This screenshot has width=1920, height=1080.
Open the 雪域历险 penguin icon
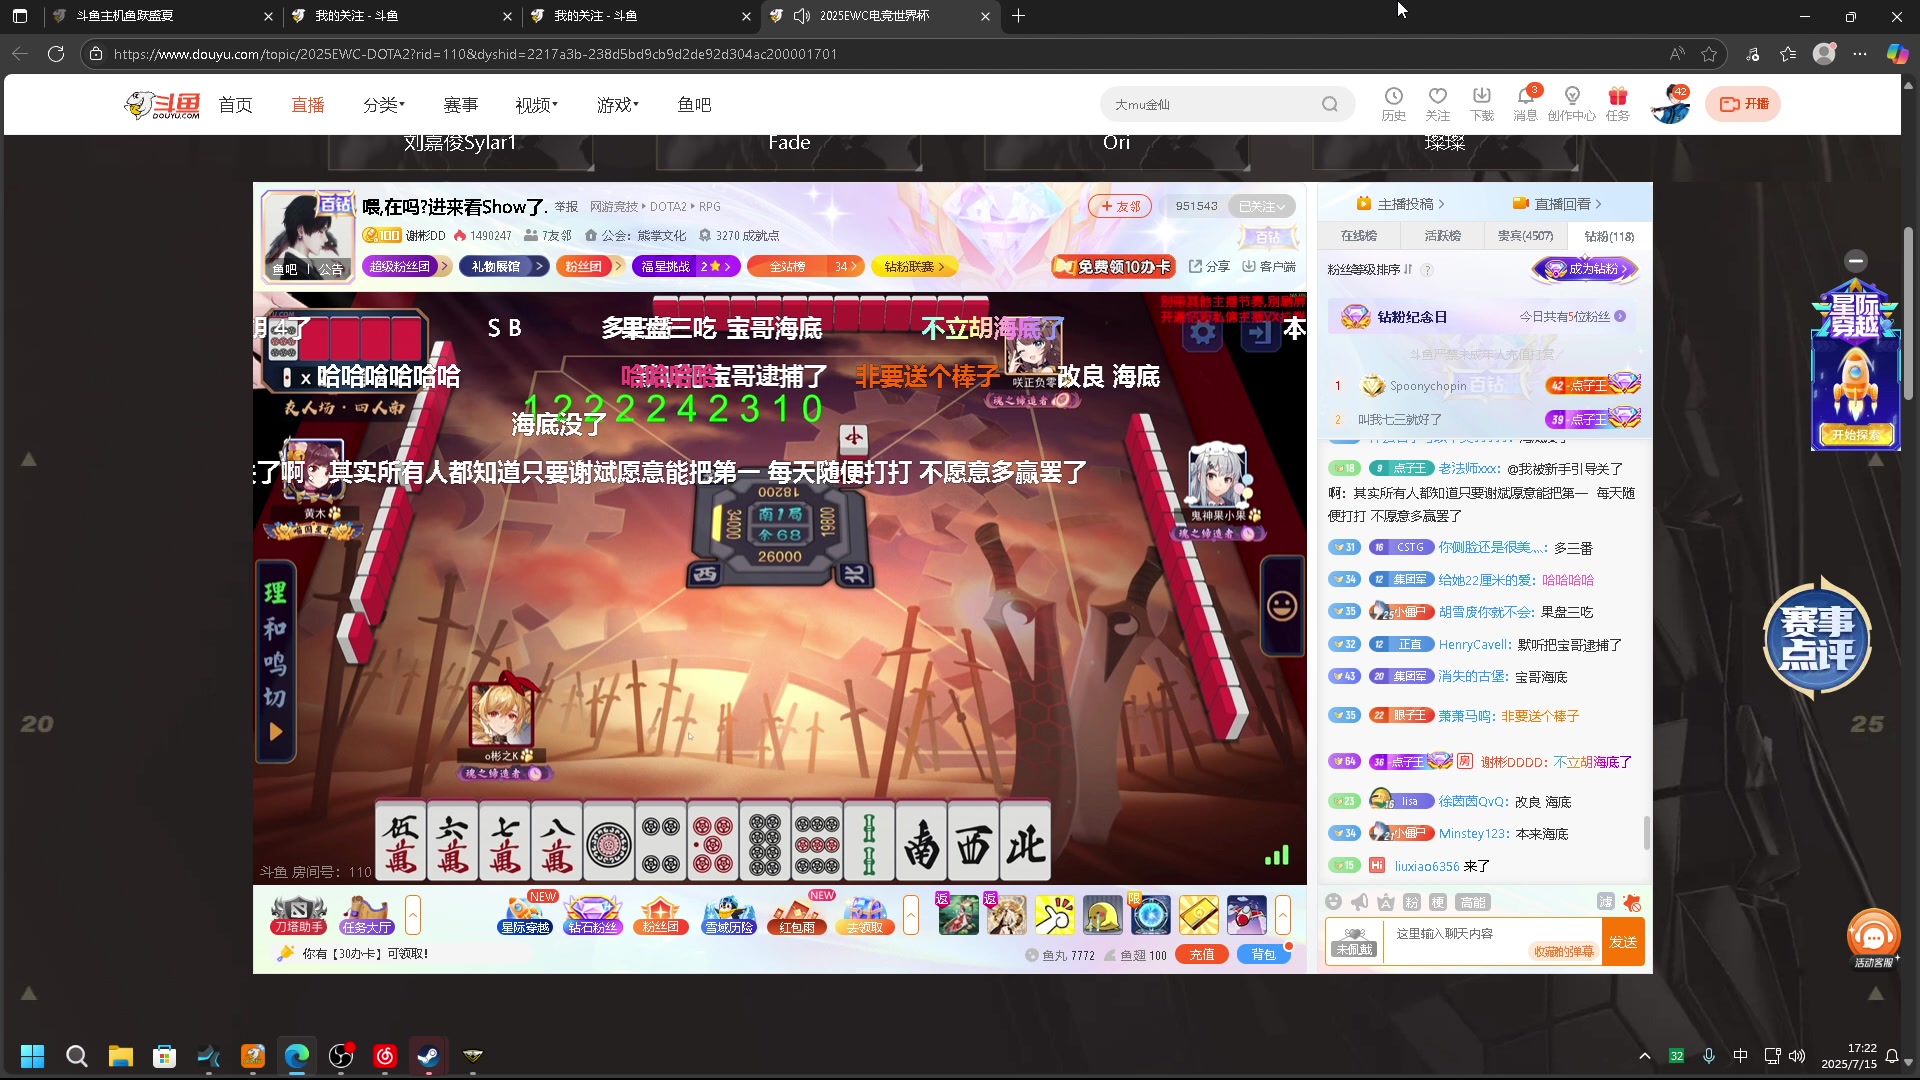[x=729, y=914]
